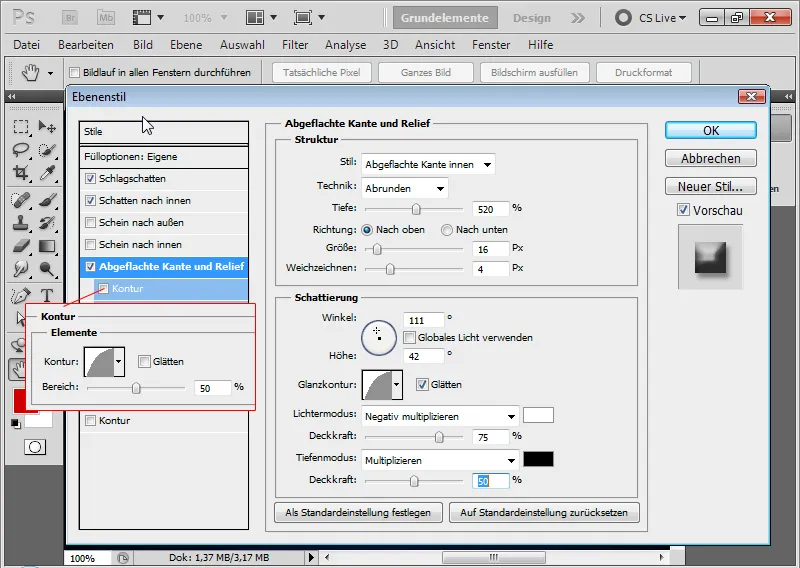The image size is (800, 568).
Task: Open the Stil dropdown Abgeflachte Kante innen
Action: point(428,164)
